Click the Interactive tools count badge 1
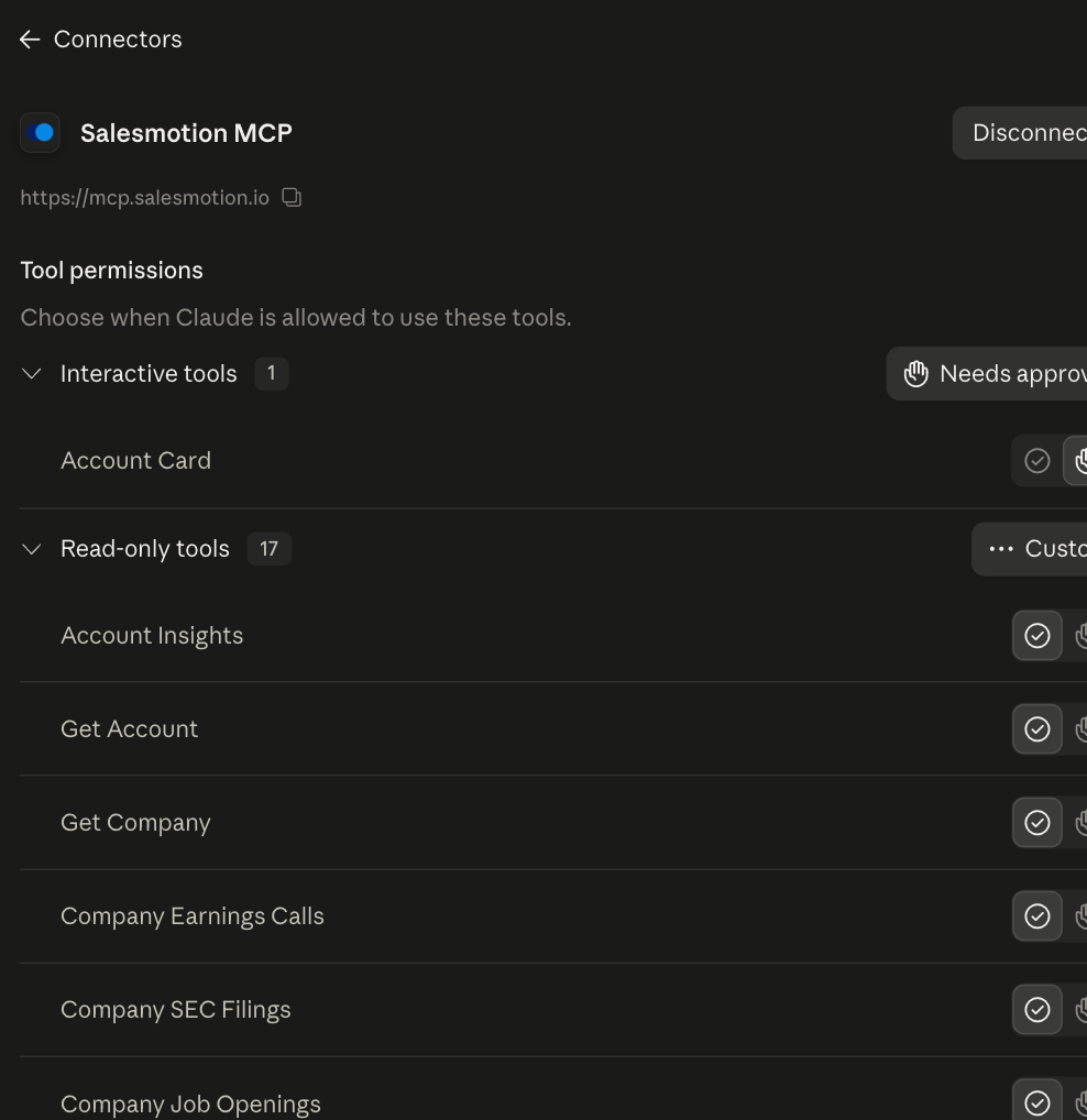 pos(271,374)
